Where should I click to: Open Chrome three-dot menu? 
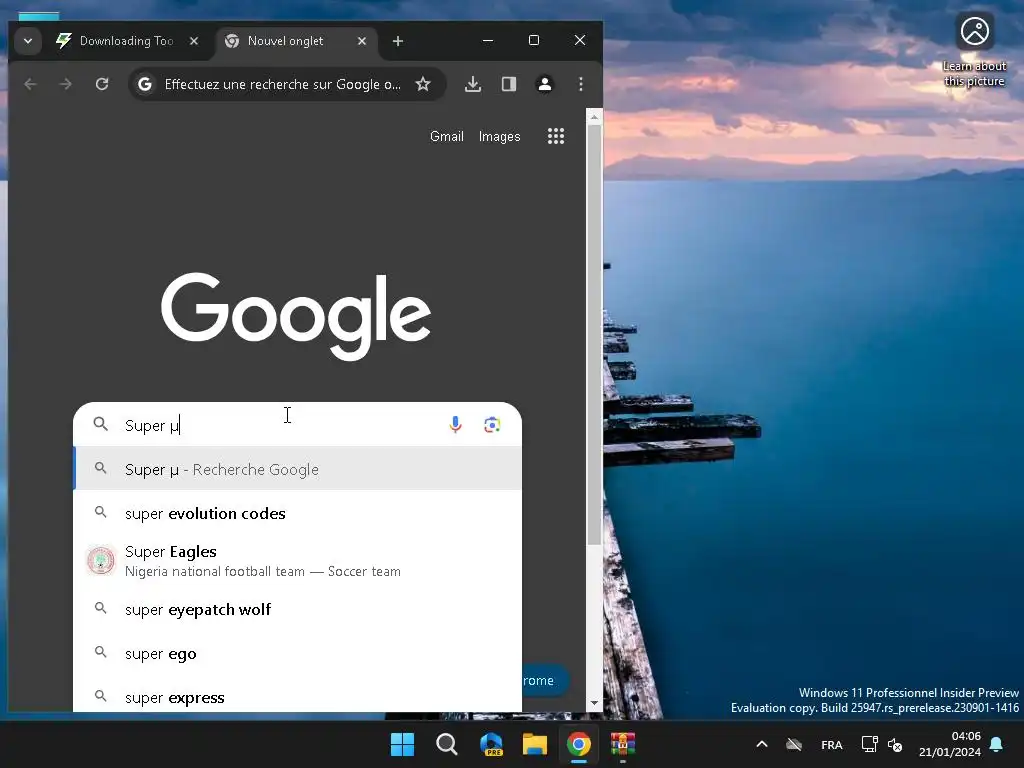581,84
